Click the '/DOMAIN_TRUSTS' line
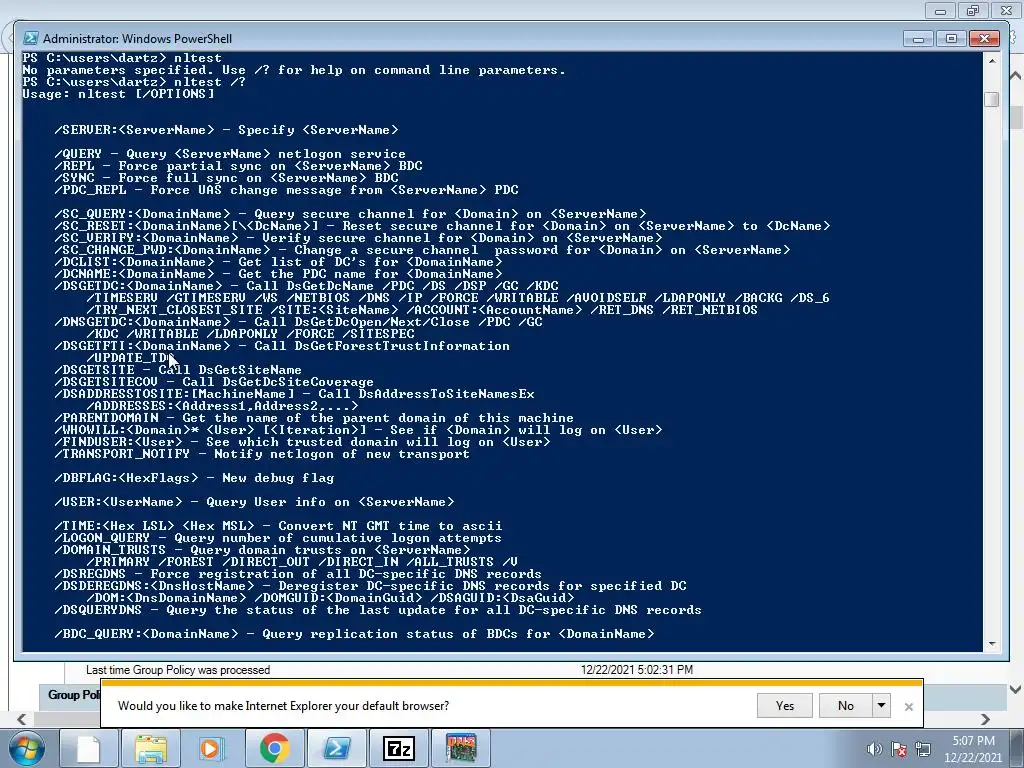 [262, 550]
